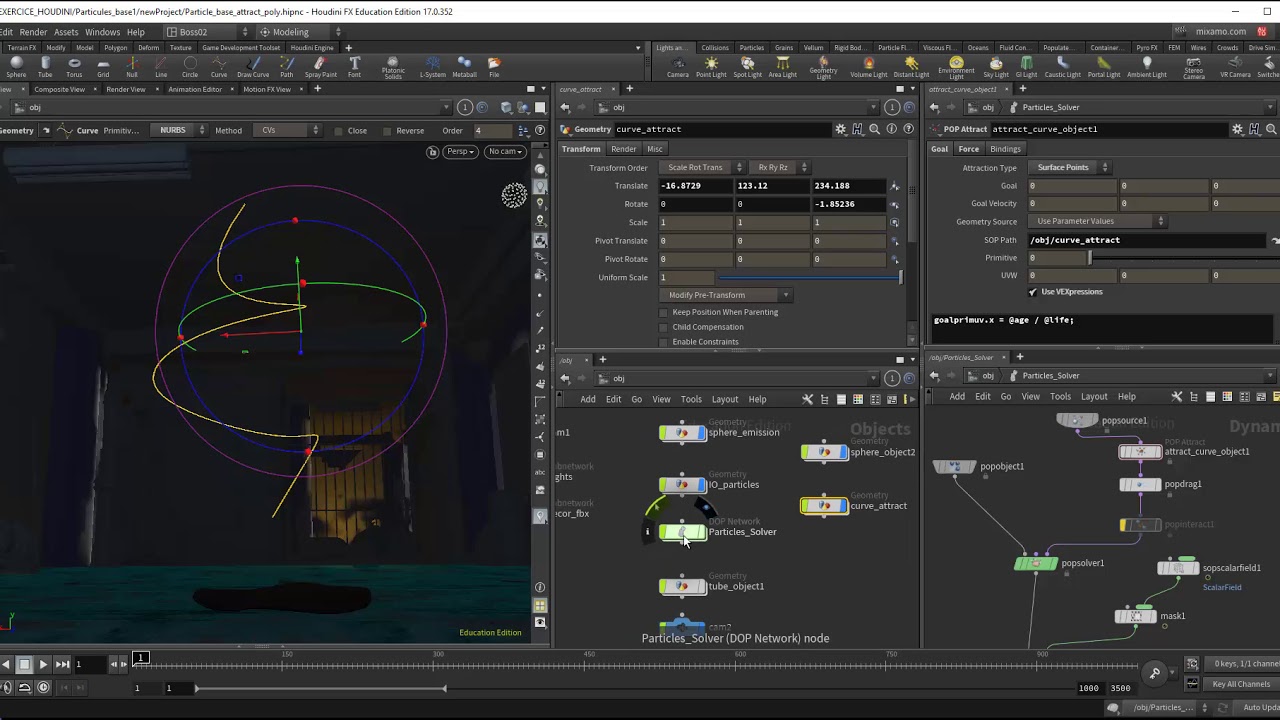Select the Torus shelf tool

(x=74, y=67)
